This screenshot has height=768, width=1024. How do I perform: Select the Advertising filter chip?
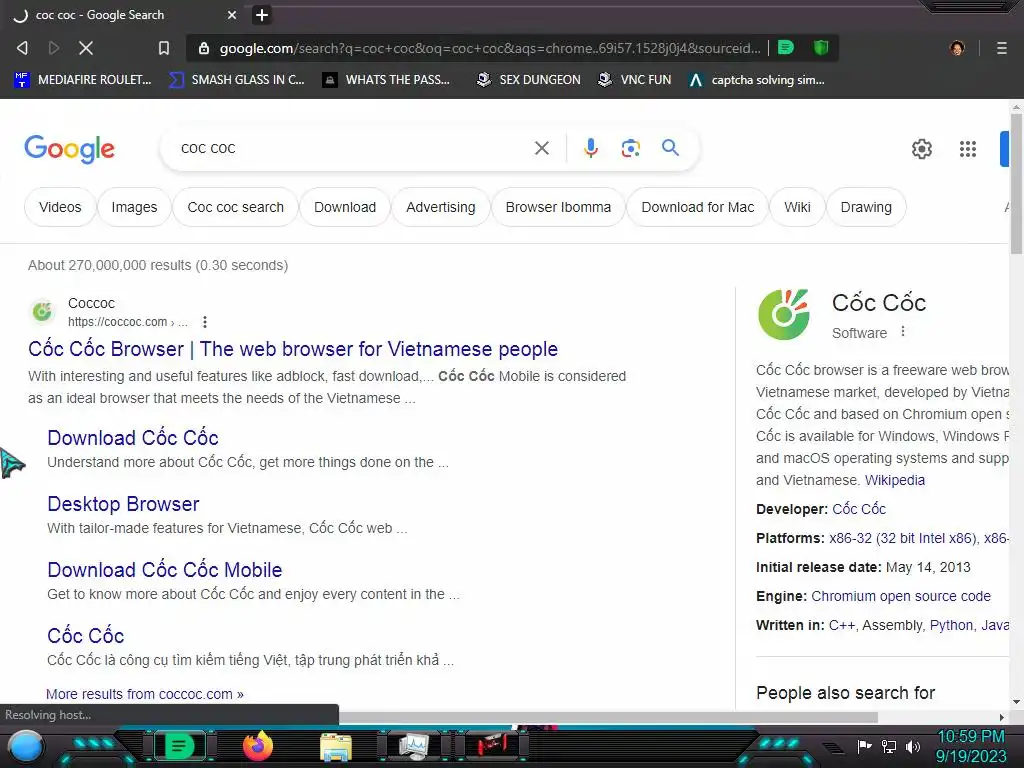(x=441, y=207)
